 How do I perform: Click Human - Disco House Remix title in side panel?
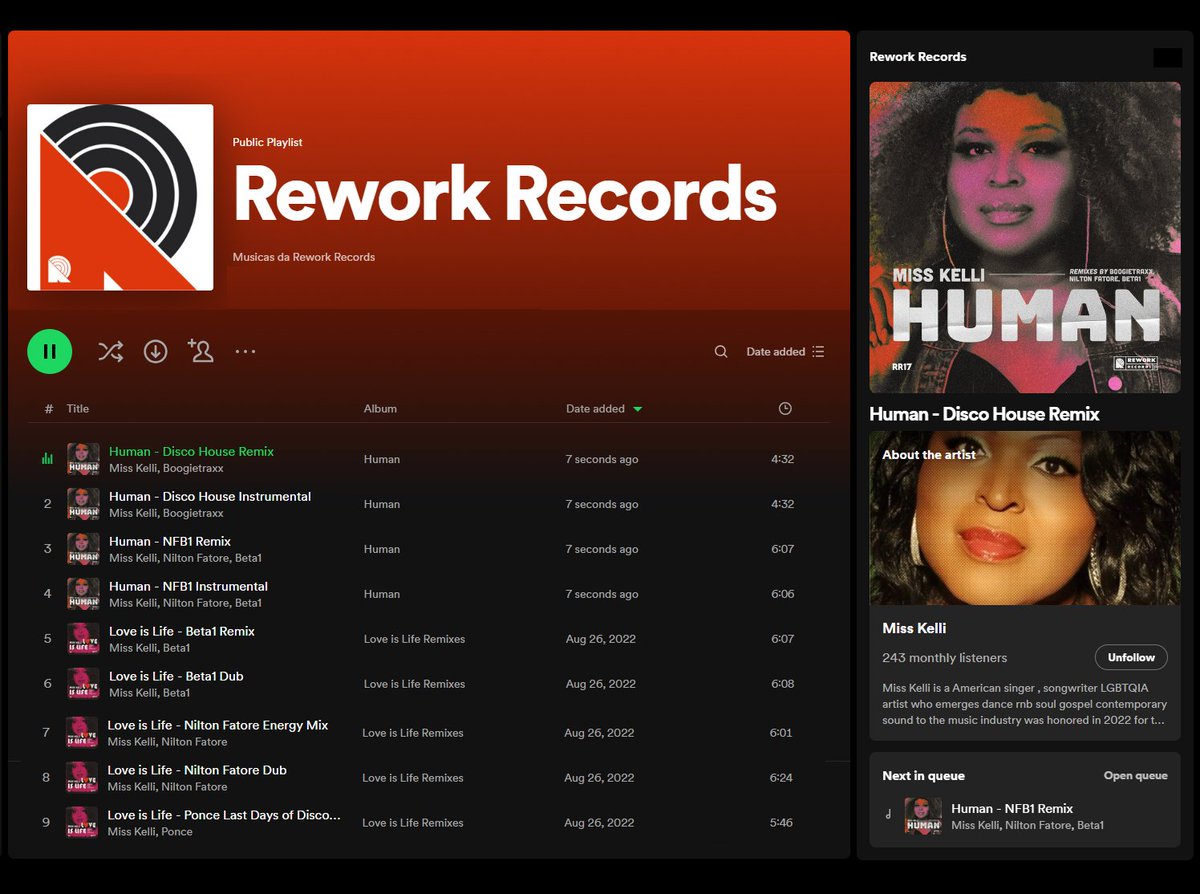pos(984,414)
